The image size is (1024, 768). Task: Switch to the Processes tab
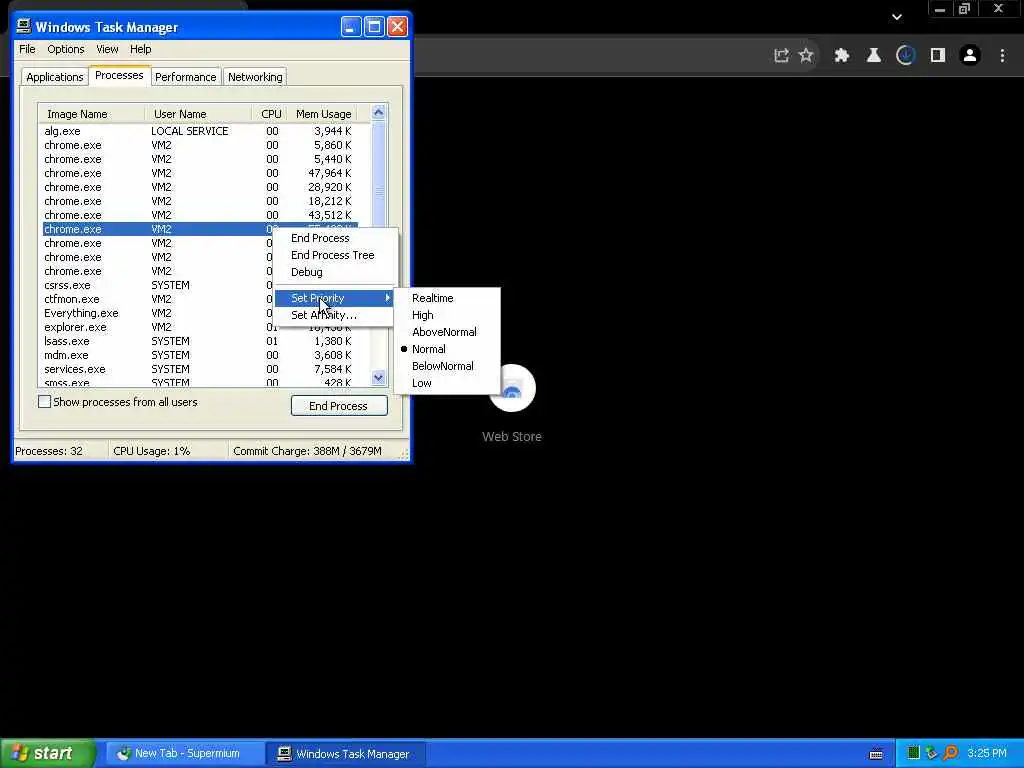(x=119, y=75)
